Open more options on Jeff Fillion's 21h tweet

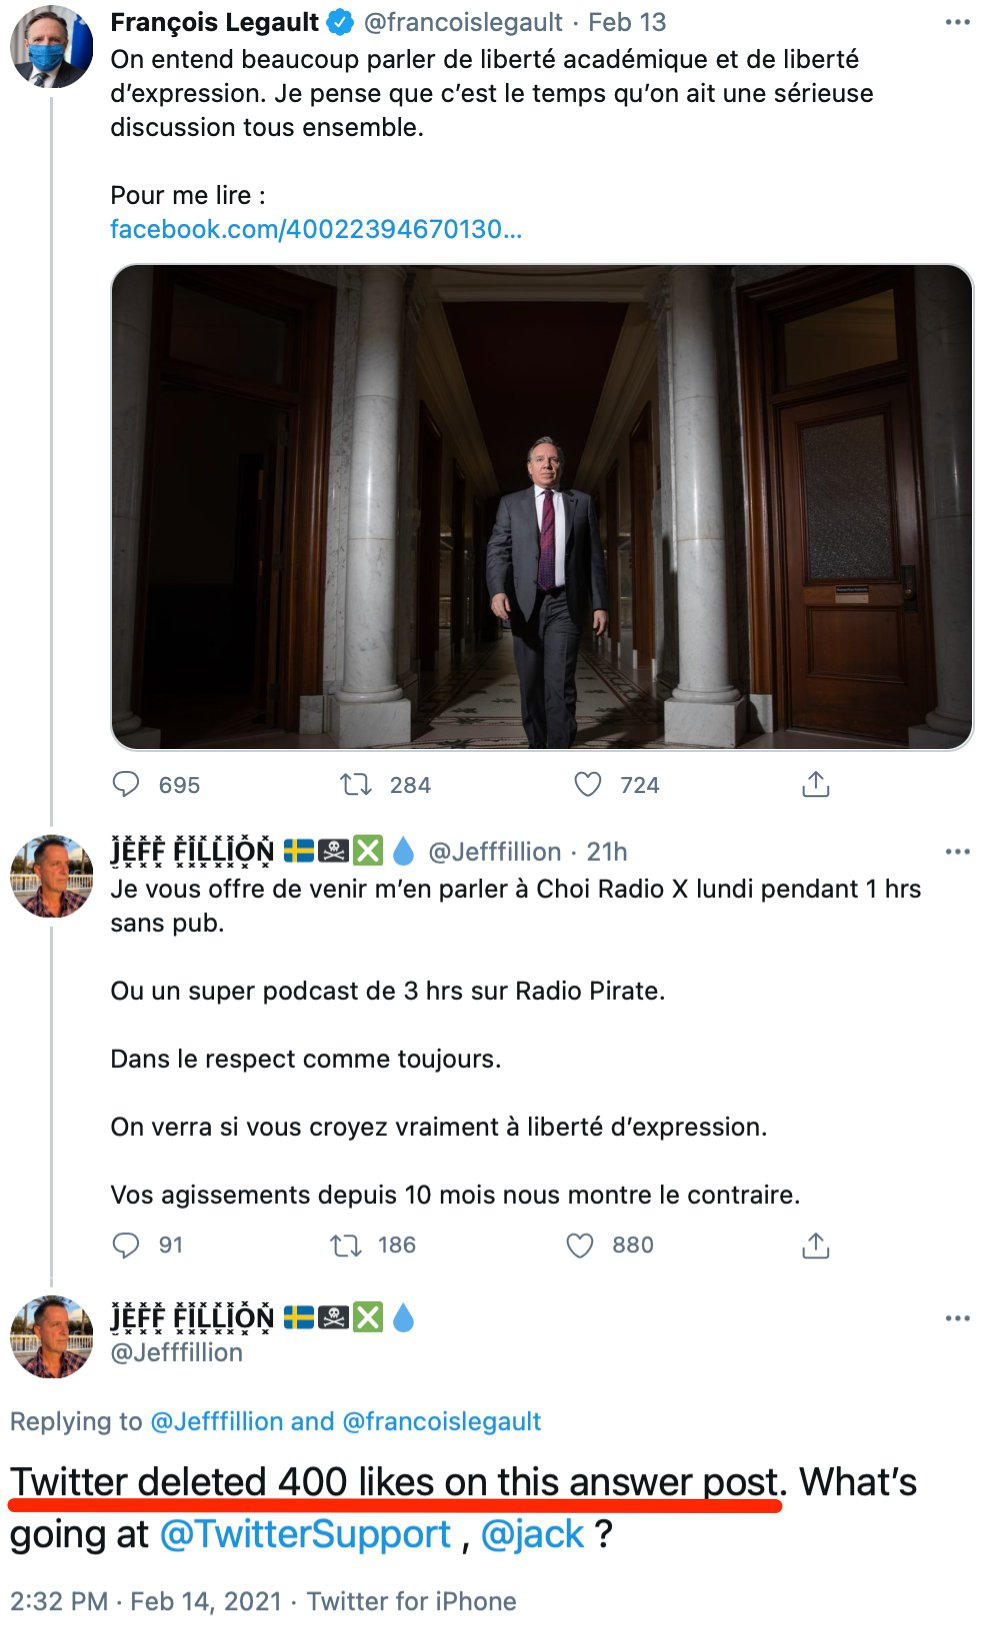(958, 852)
